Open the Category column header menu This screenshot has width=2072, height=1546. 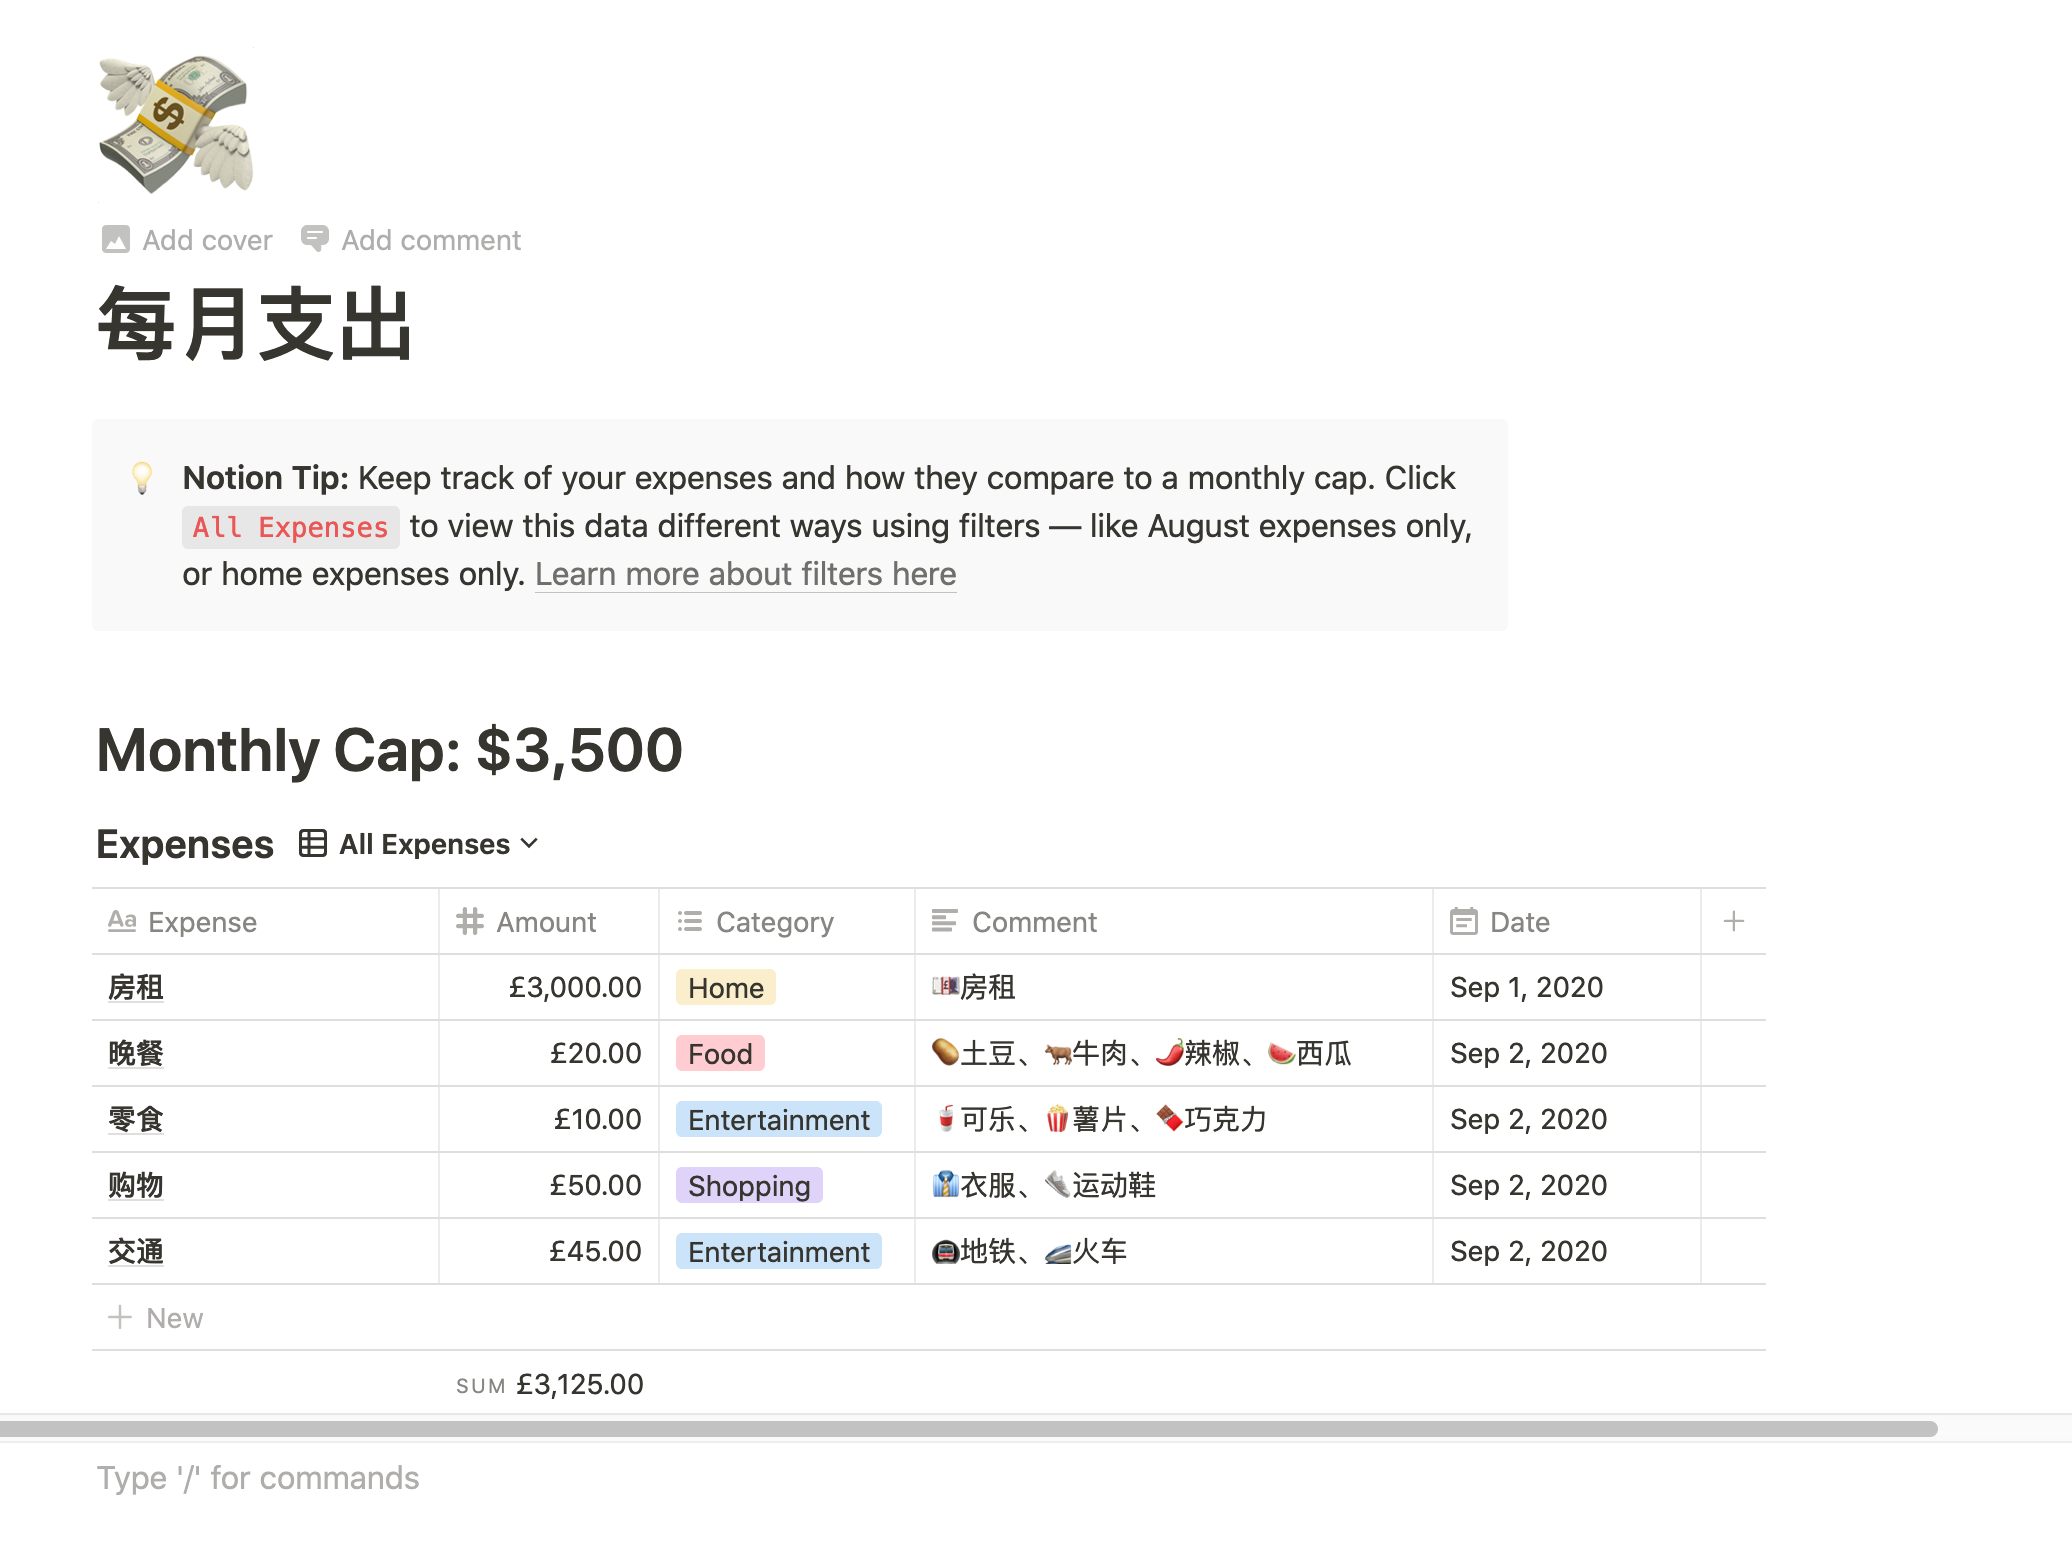[775, 921]
